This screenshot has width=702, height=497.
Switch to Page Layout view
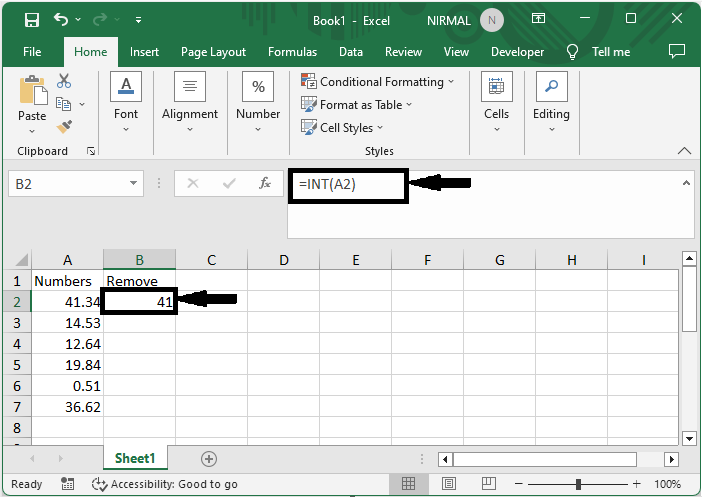click(x=449, y=484)
